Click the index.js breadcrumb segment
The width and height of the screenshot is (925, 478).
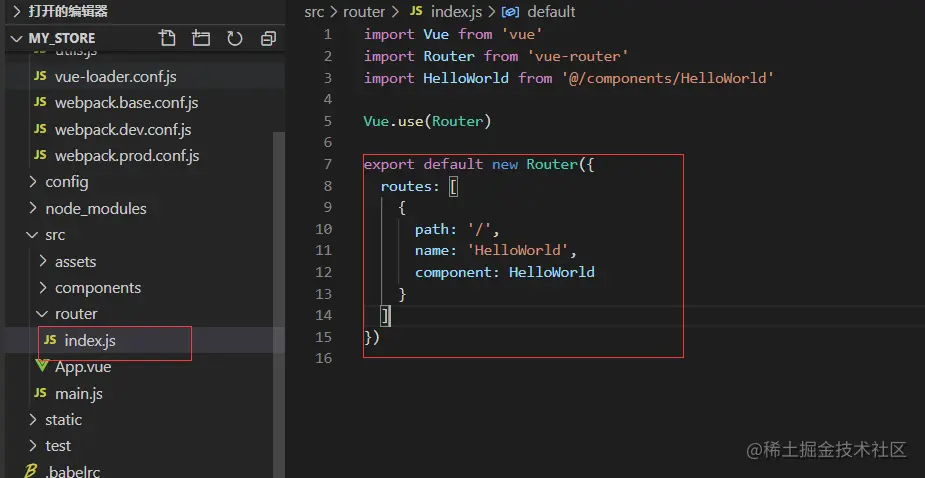[457, 12]
